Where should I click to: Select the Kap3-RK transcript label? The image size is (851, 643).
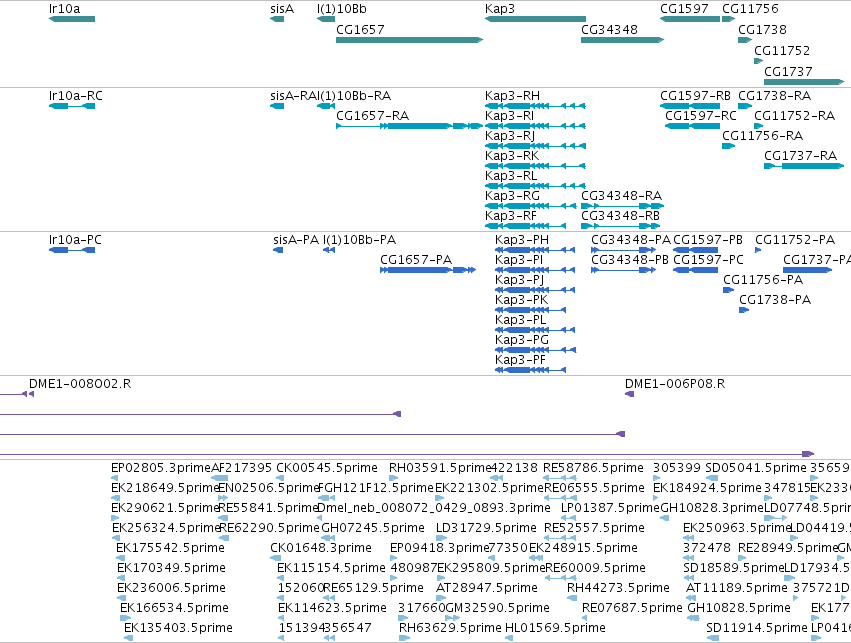512,156
